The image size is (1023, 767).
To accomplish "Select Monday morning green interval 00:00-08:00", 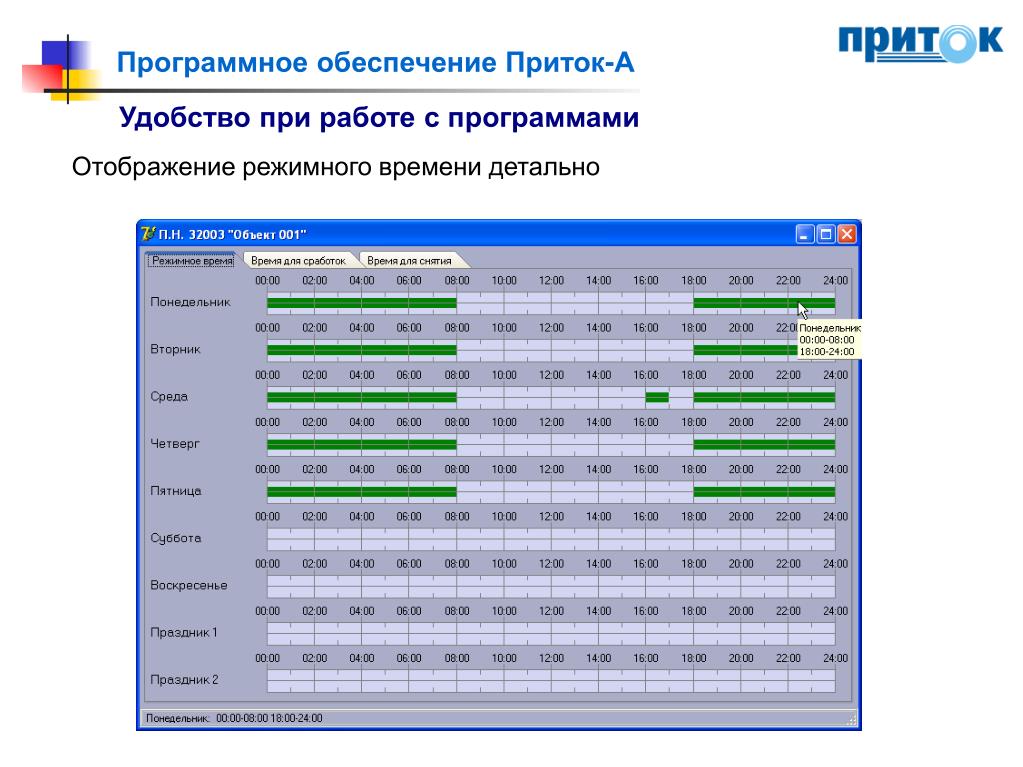I will [x=361, y=303].
